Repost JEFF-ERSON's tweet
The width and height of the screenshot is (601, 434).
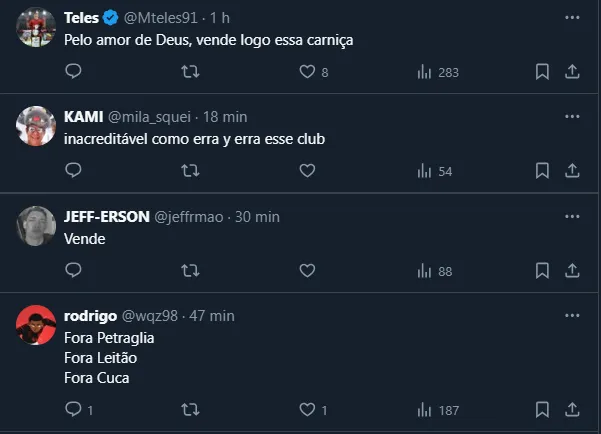tap(190, 270)
